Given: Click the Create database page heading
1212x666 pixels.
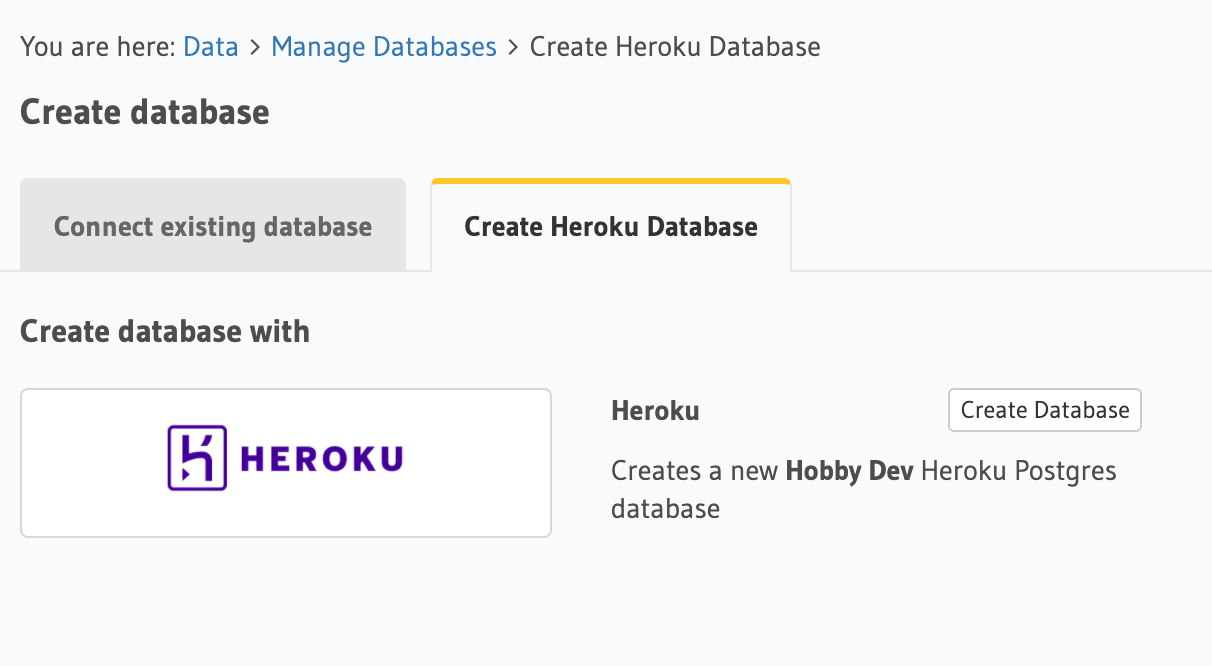Looking at the screenshot, I should point(145,112).
